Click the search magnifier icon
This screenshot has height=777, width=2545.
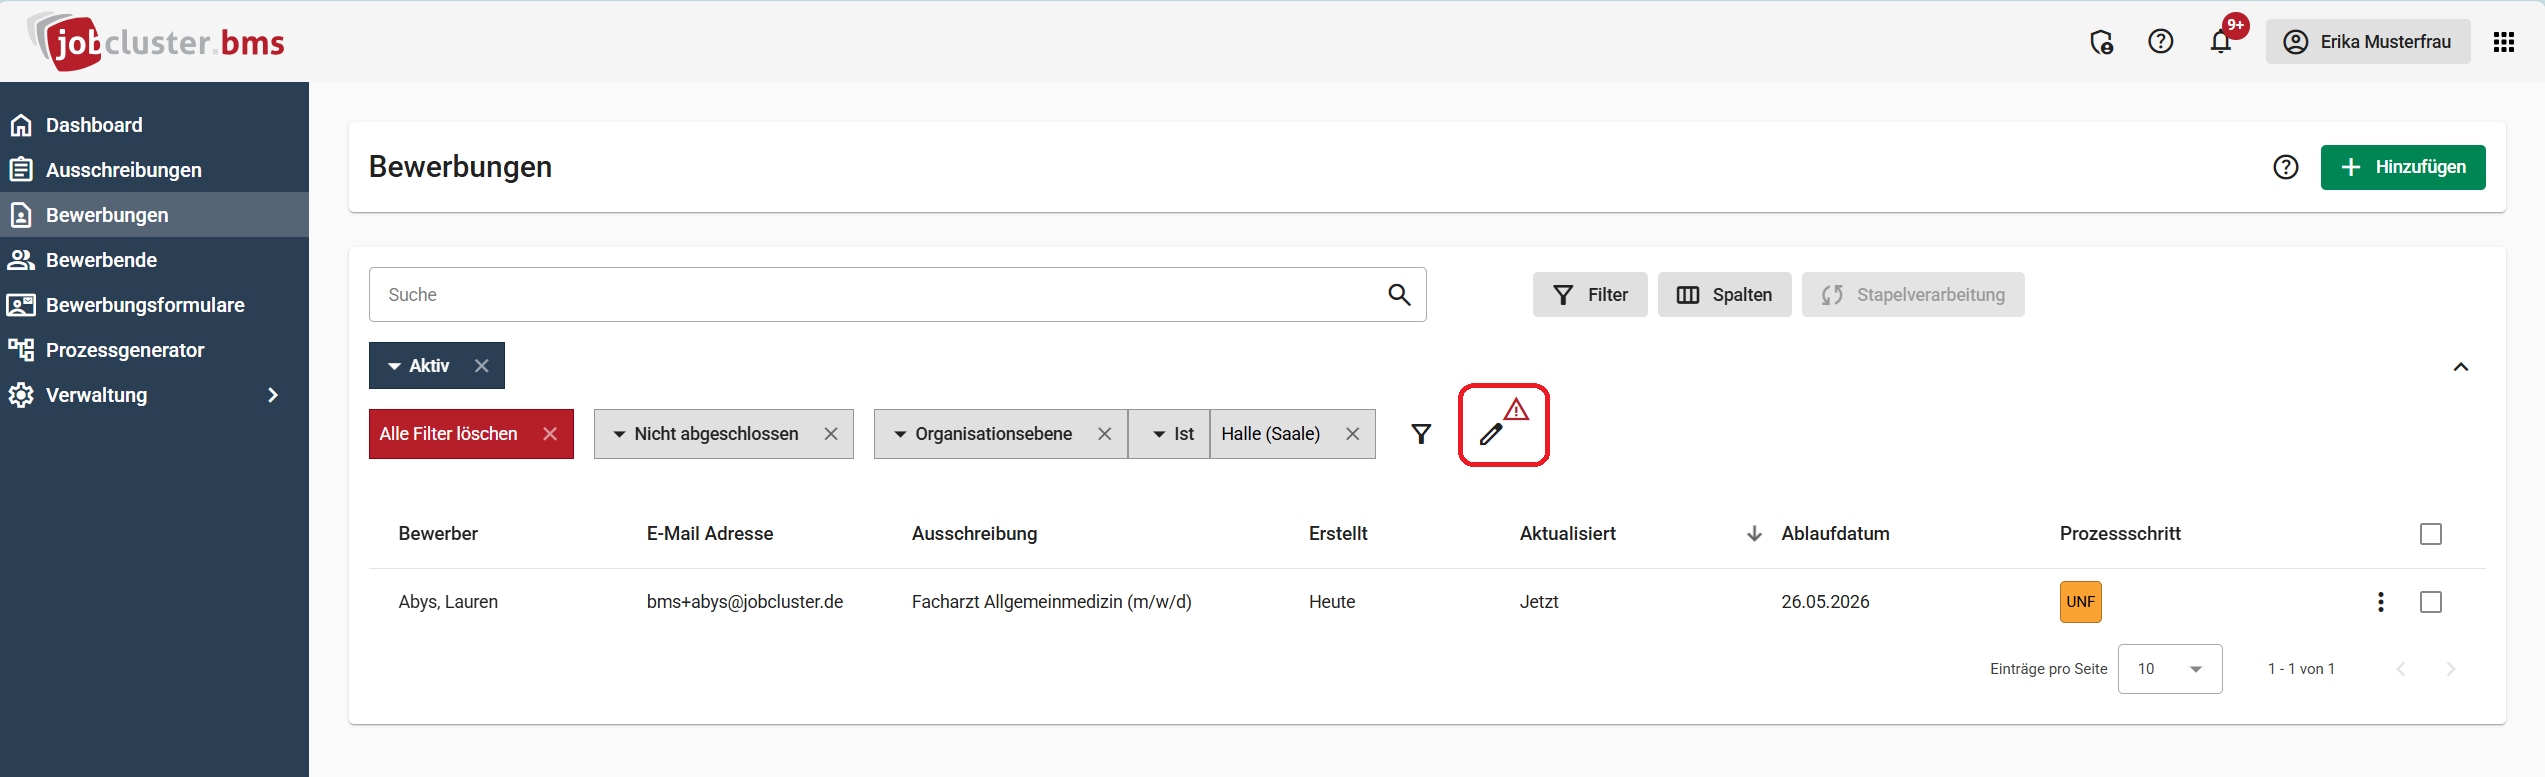tap(1399, 295)
